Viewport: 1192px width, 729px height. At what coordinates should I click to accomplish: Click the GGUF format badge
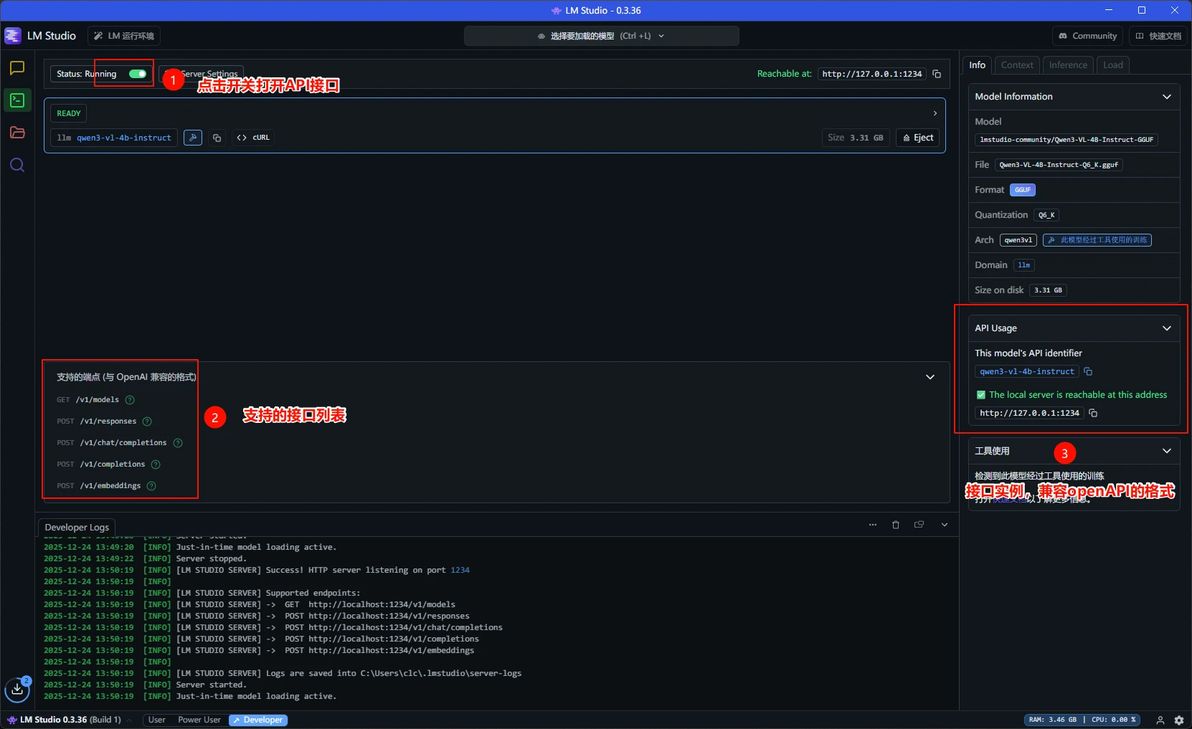click(1022, 190)
